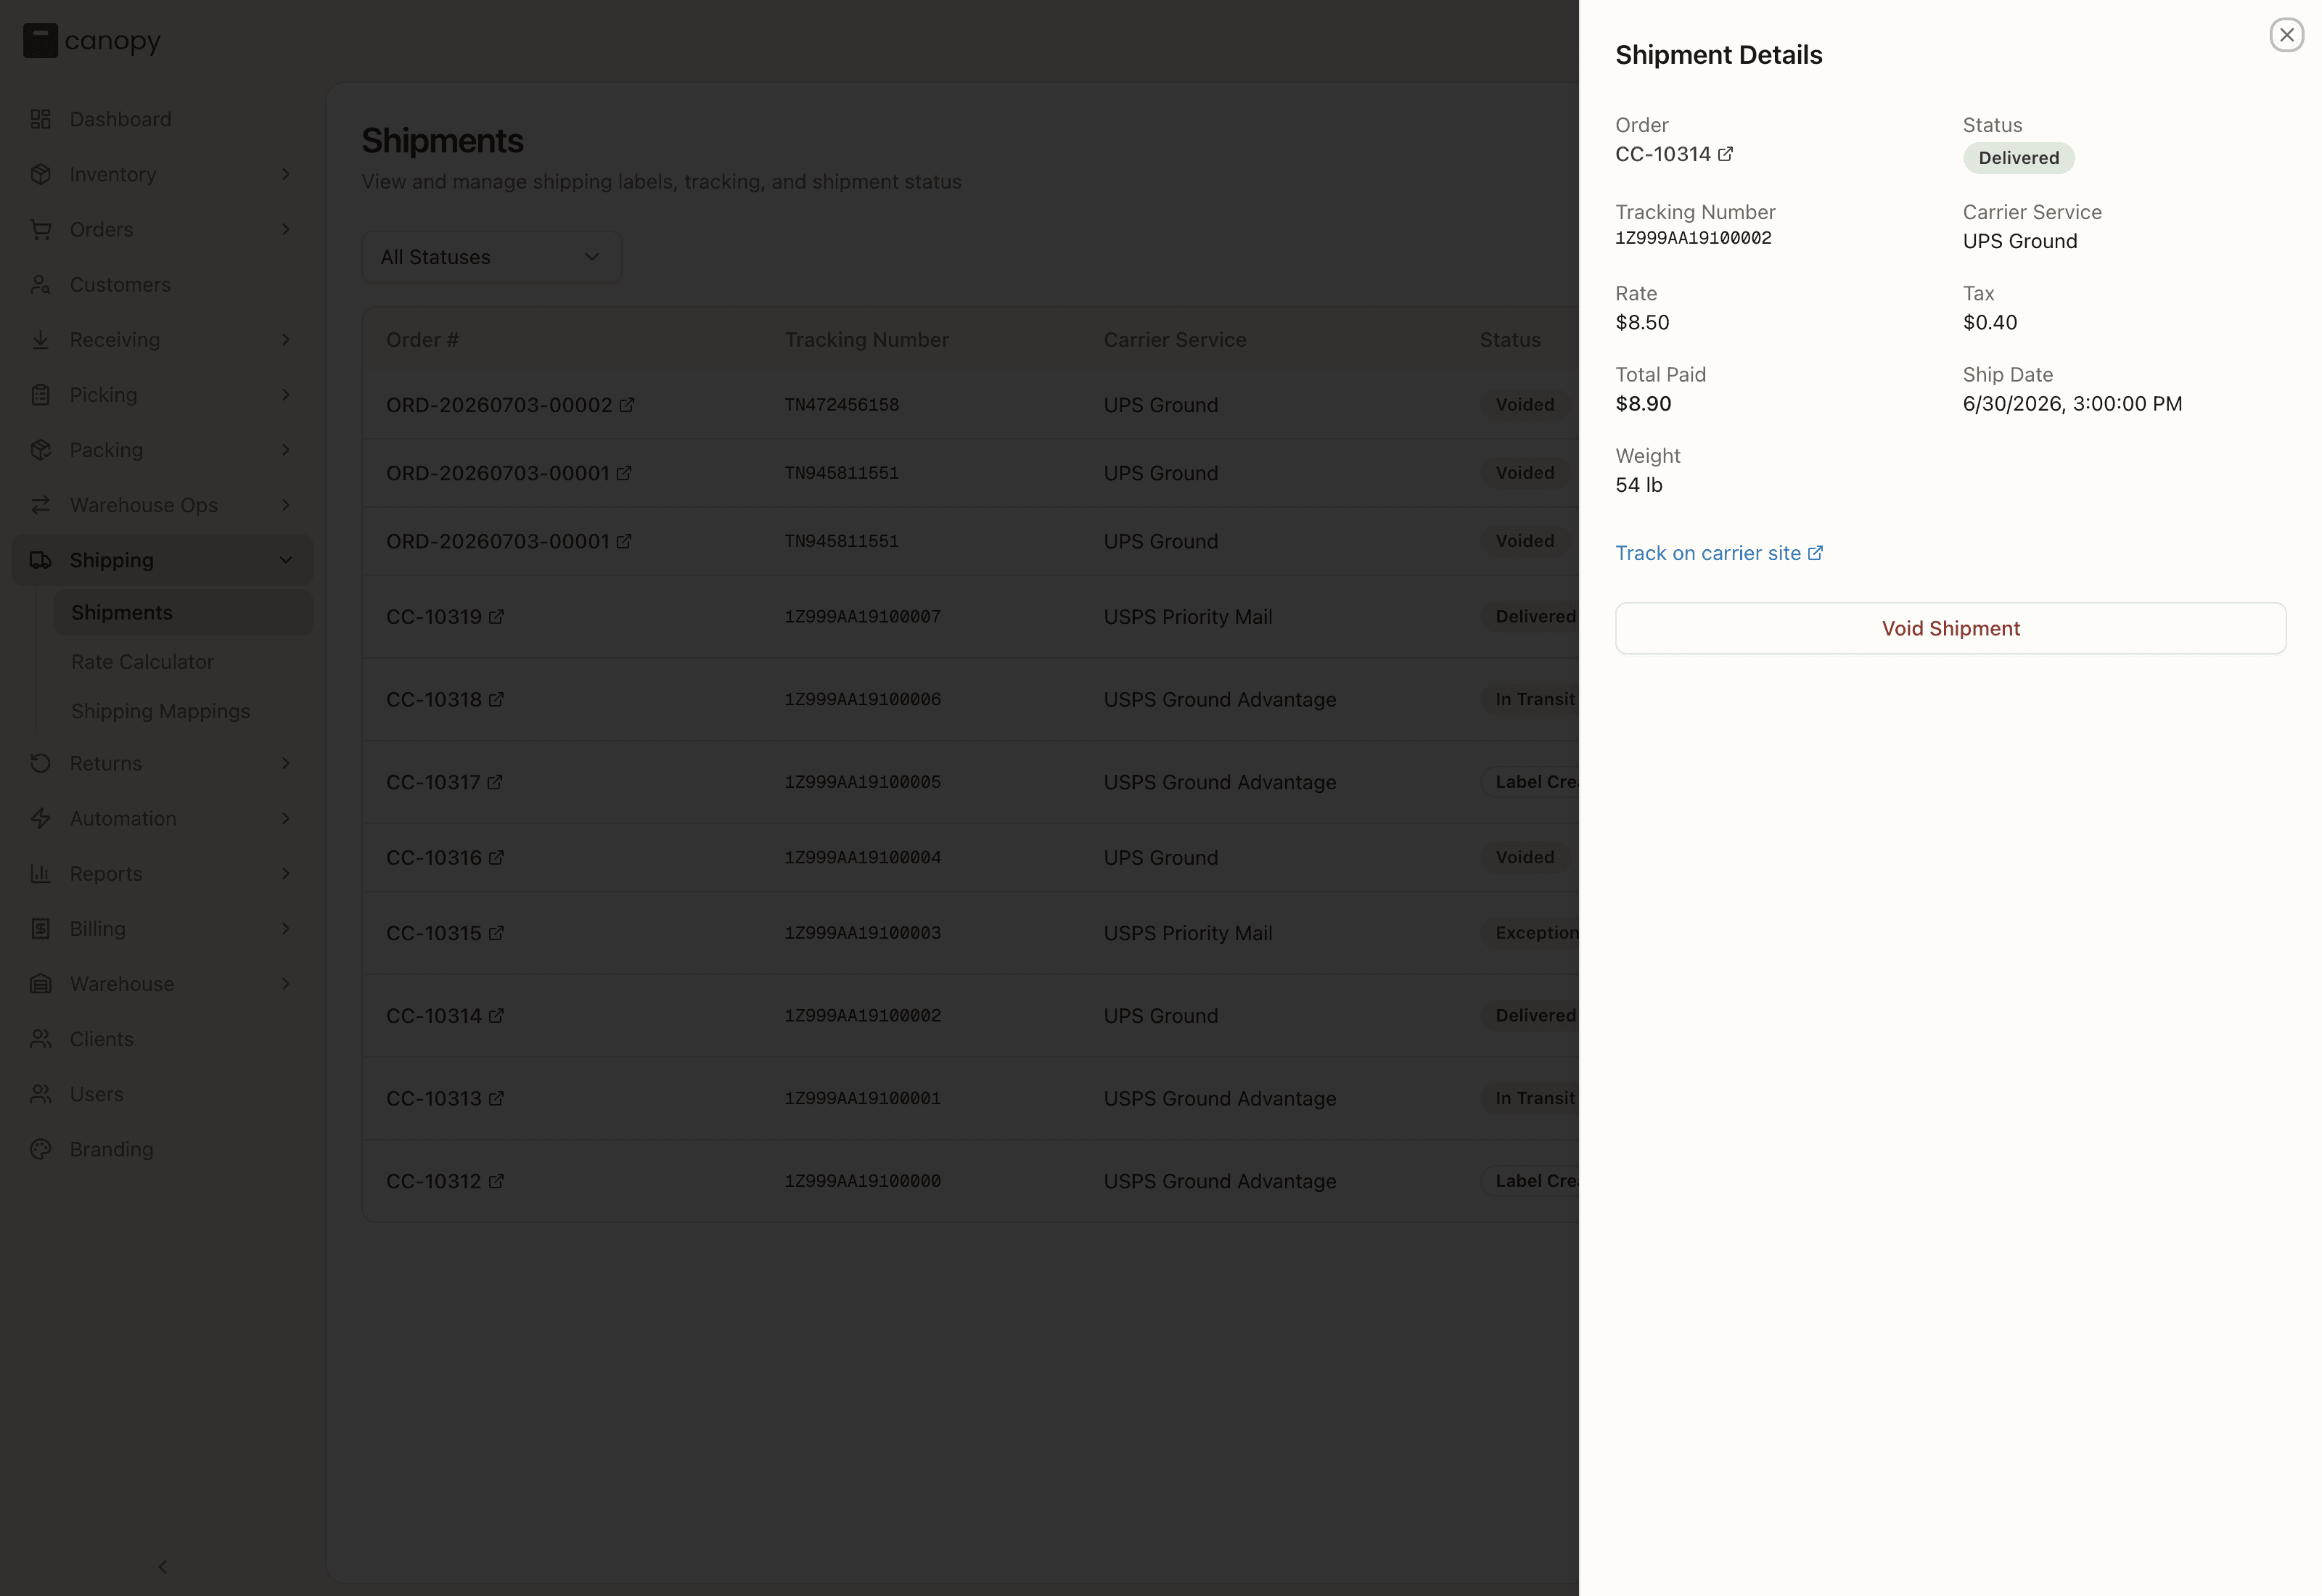
Task: Collapse the Shipping menu chevron
Action: click(x=286, y=560)
